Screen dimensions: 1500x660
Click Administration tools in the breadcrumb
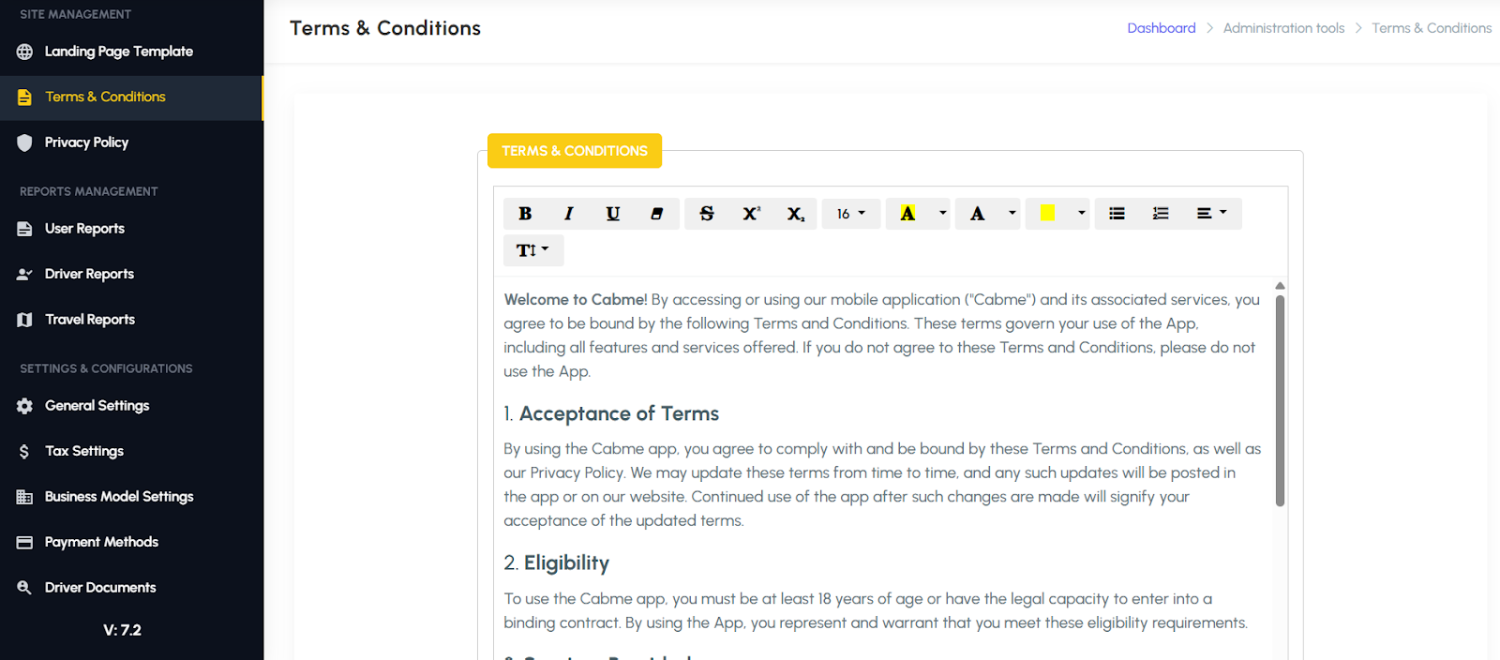coord(1283,28)
